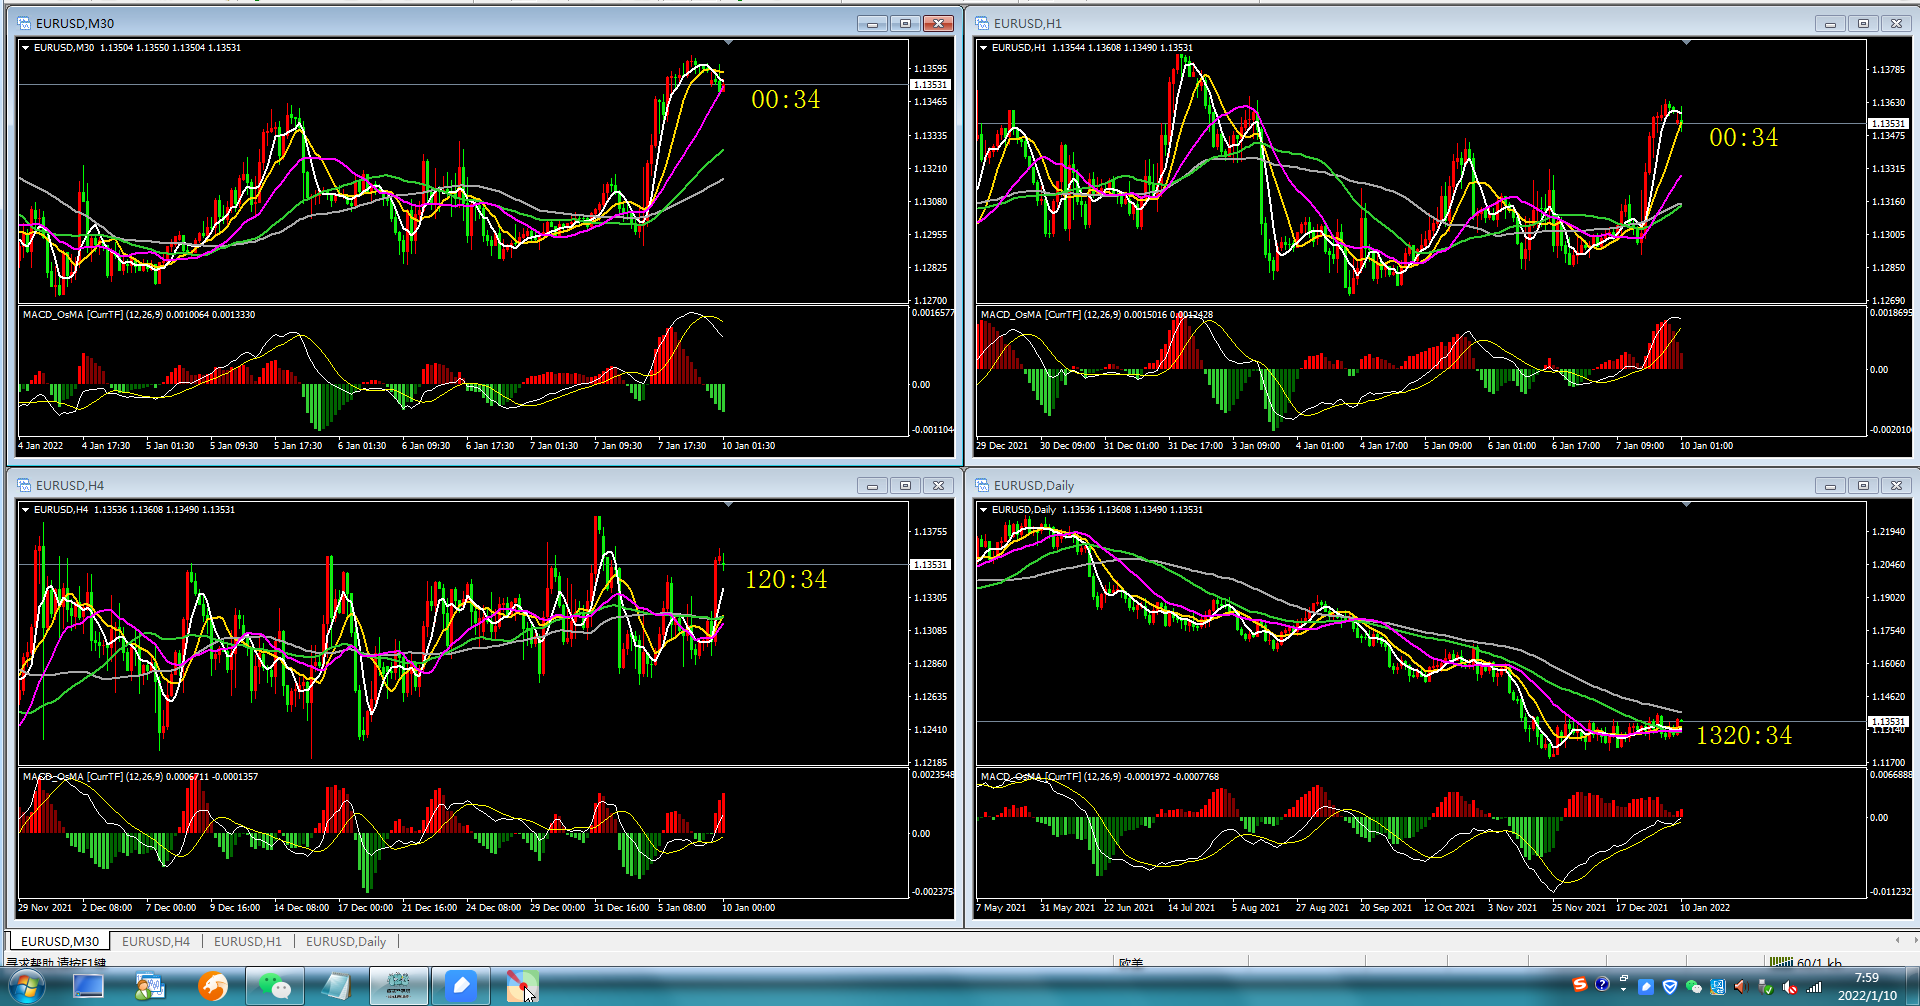This screenshot has height=1006, width=1920.
Task: Click the EURUSD,Daily window title icon
Action: (982, 485)
